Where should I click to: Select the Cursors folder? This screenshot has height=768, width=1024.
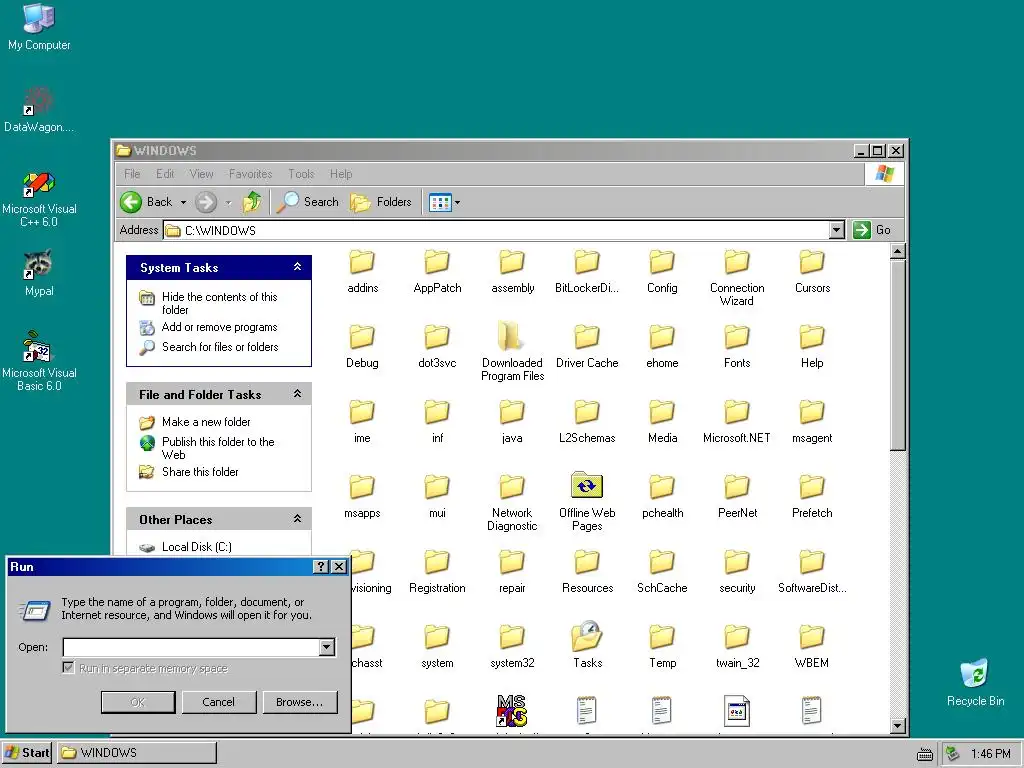[x=812, y=272]
